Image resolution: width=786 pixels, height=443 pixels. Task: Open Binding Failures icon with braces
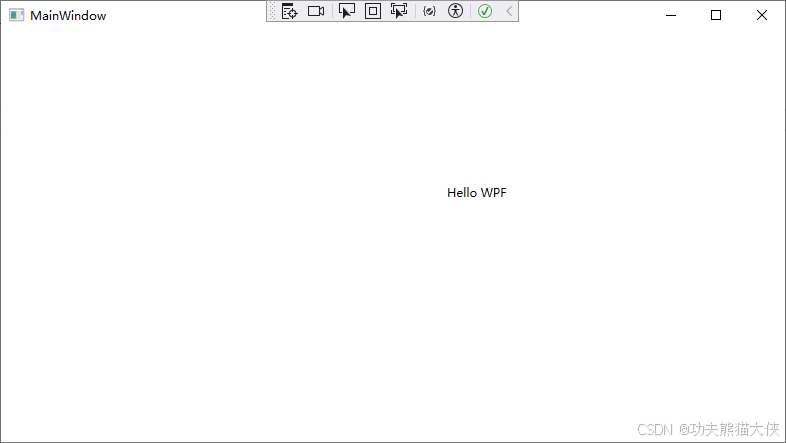429,11
